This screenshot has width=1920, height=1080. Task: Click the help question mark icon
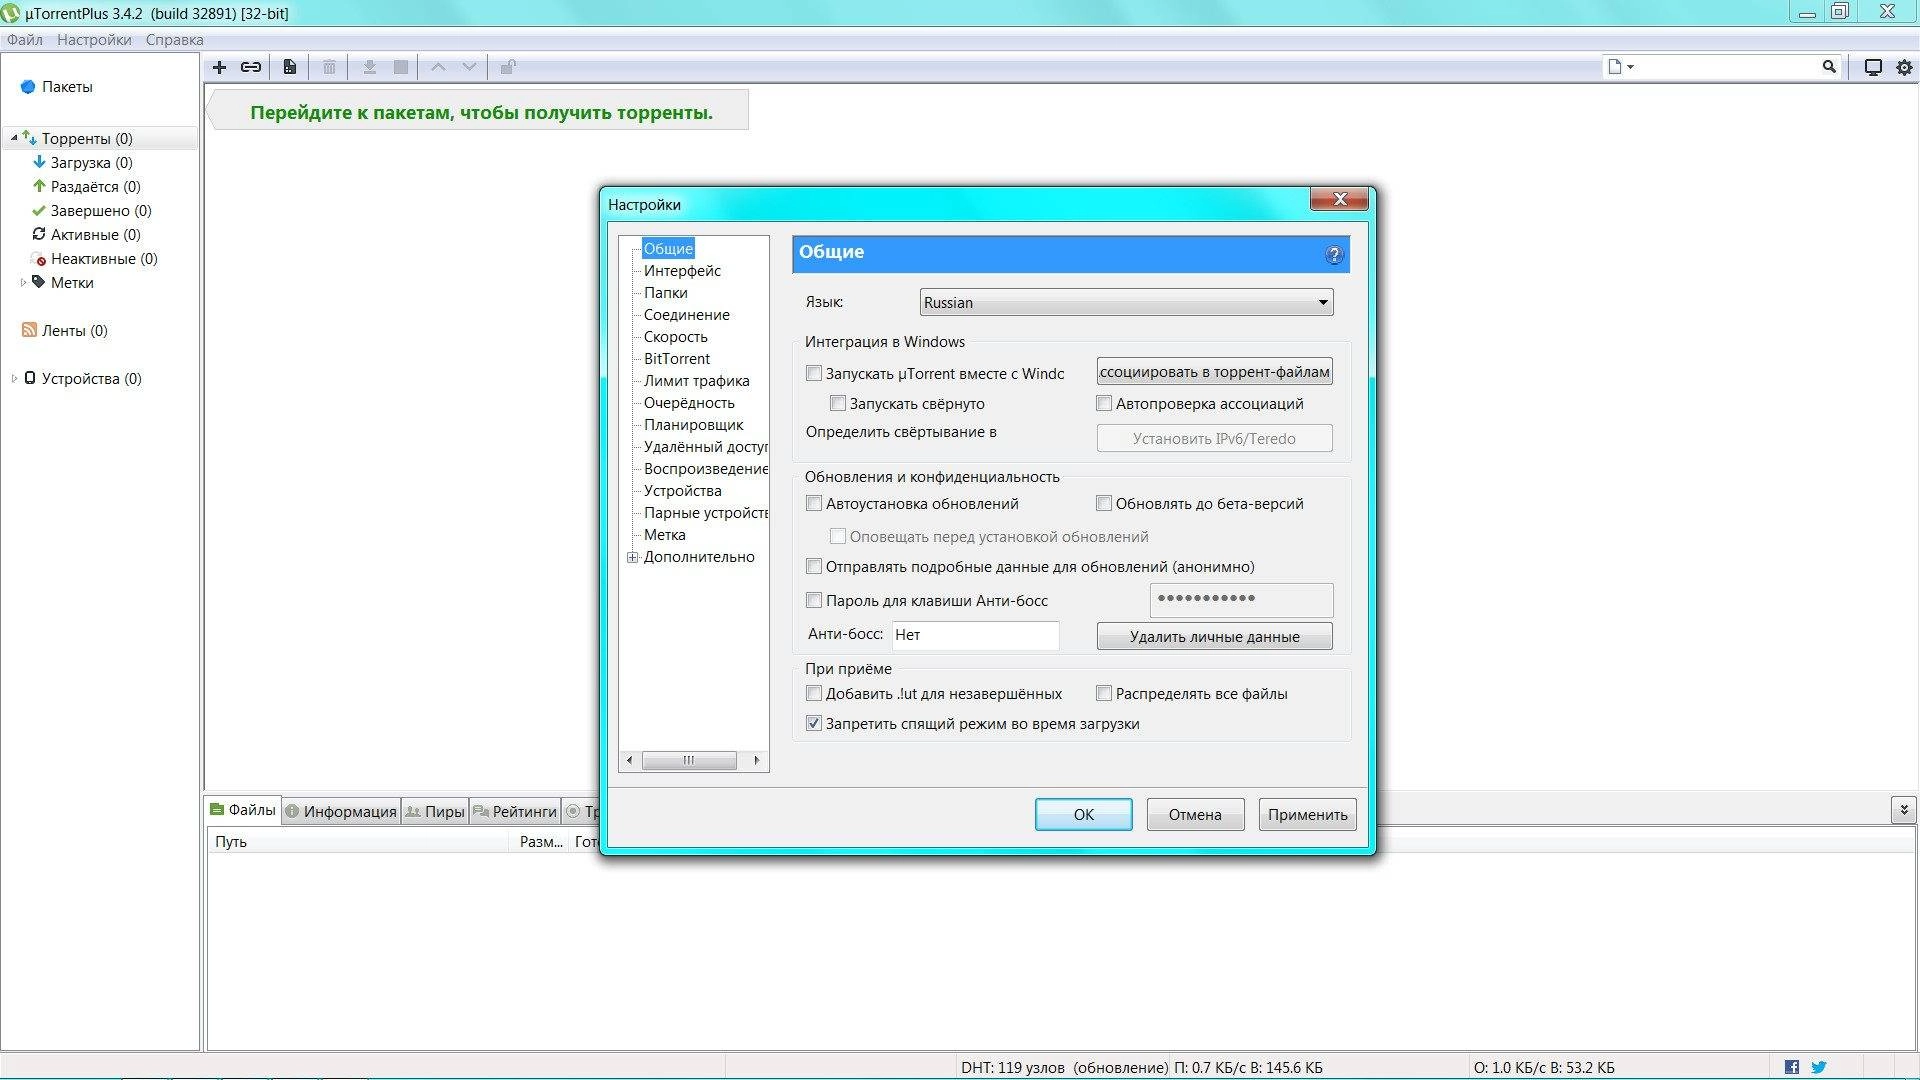1333,255
